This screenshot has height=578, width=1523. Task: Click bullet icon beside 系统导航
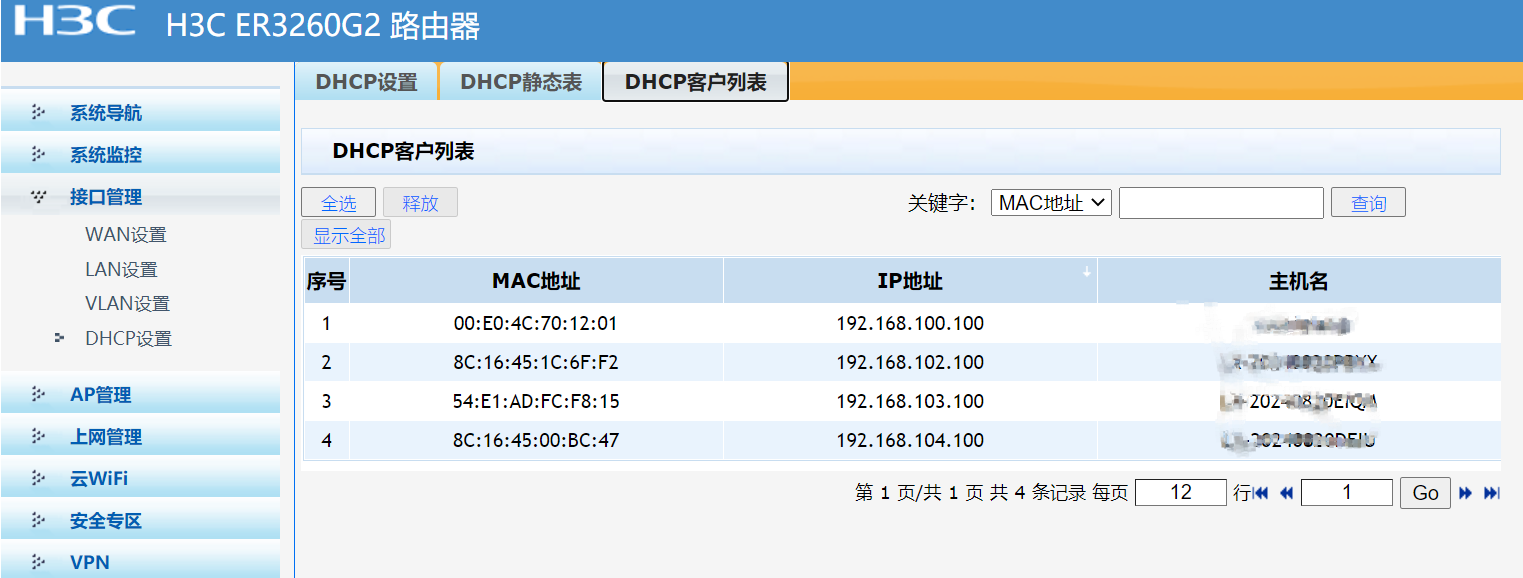click(39, 112)
